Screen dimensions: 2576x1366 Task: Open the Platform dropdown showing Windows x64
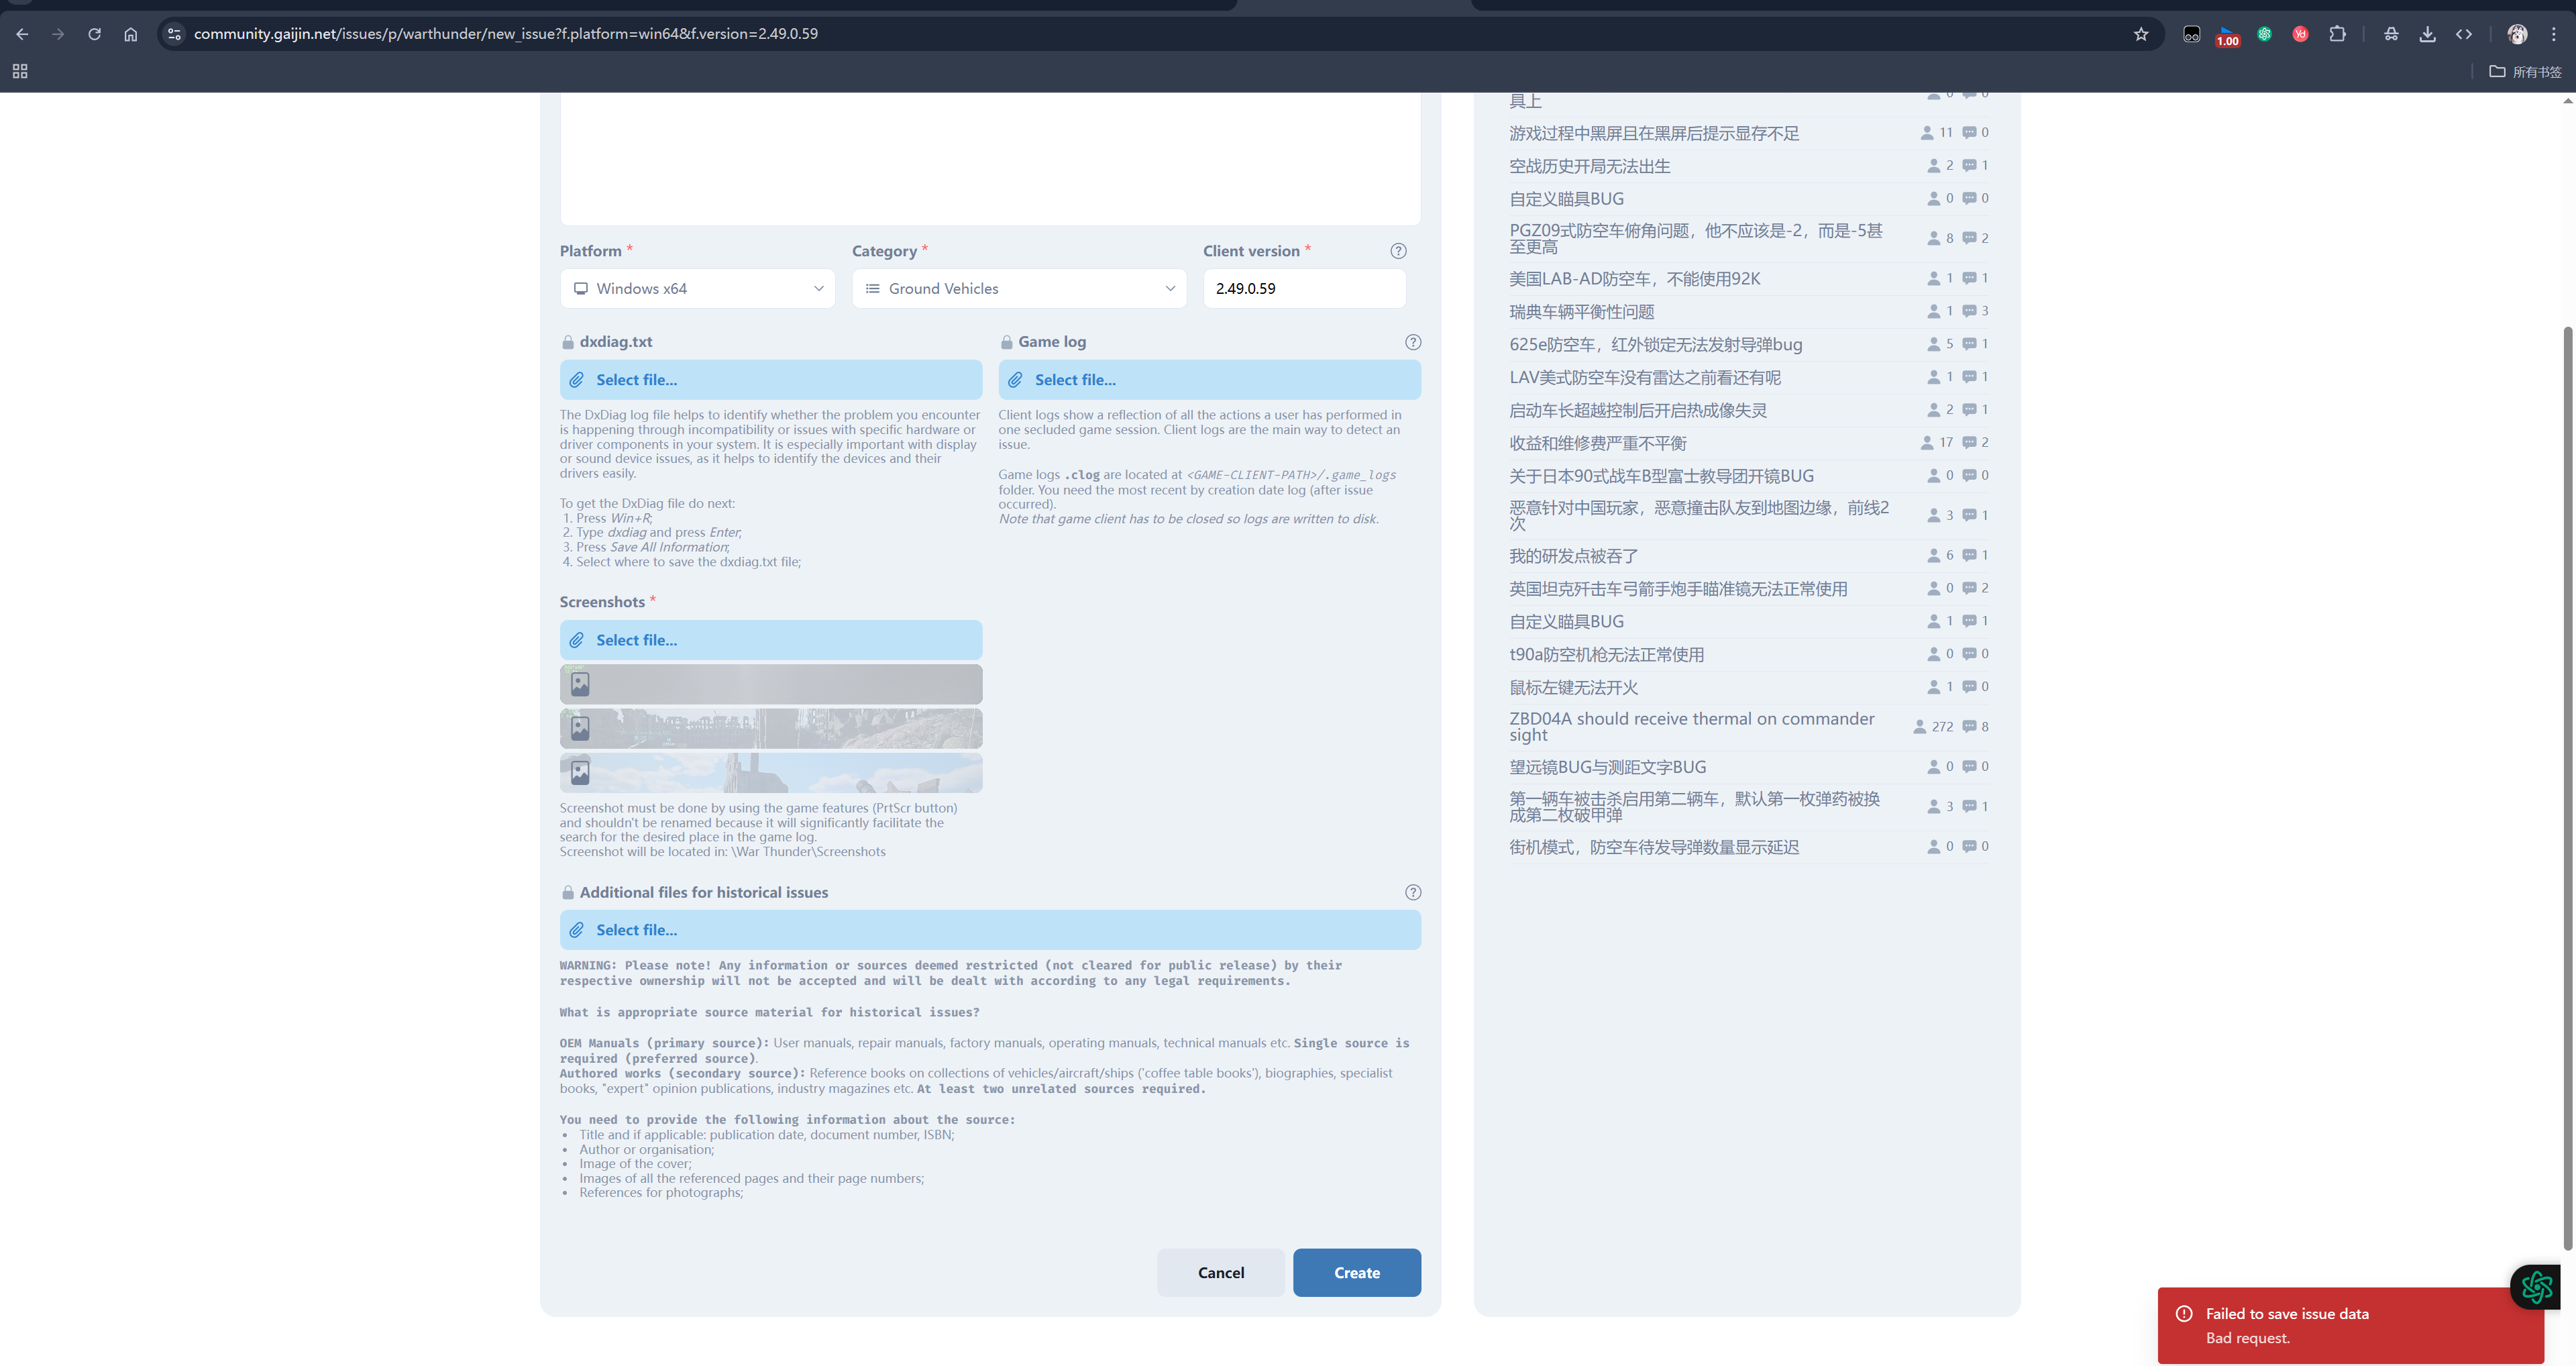697,289
